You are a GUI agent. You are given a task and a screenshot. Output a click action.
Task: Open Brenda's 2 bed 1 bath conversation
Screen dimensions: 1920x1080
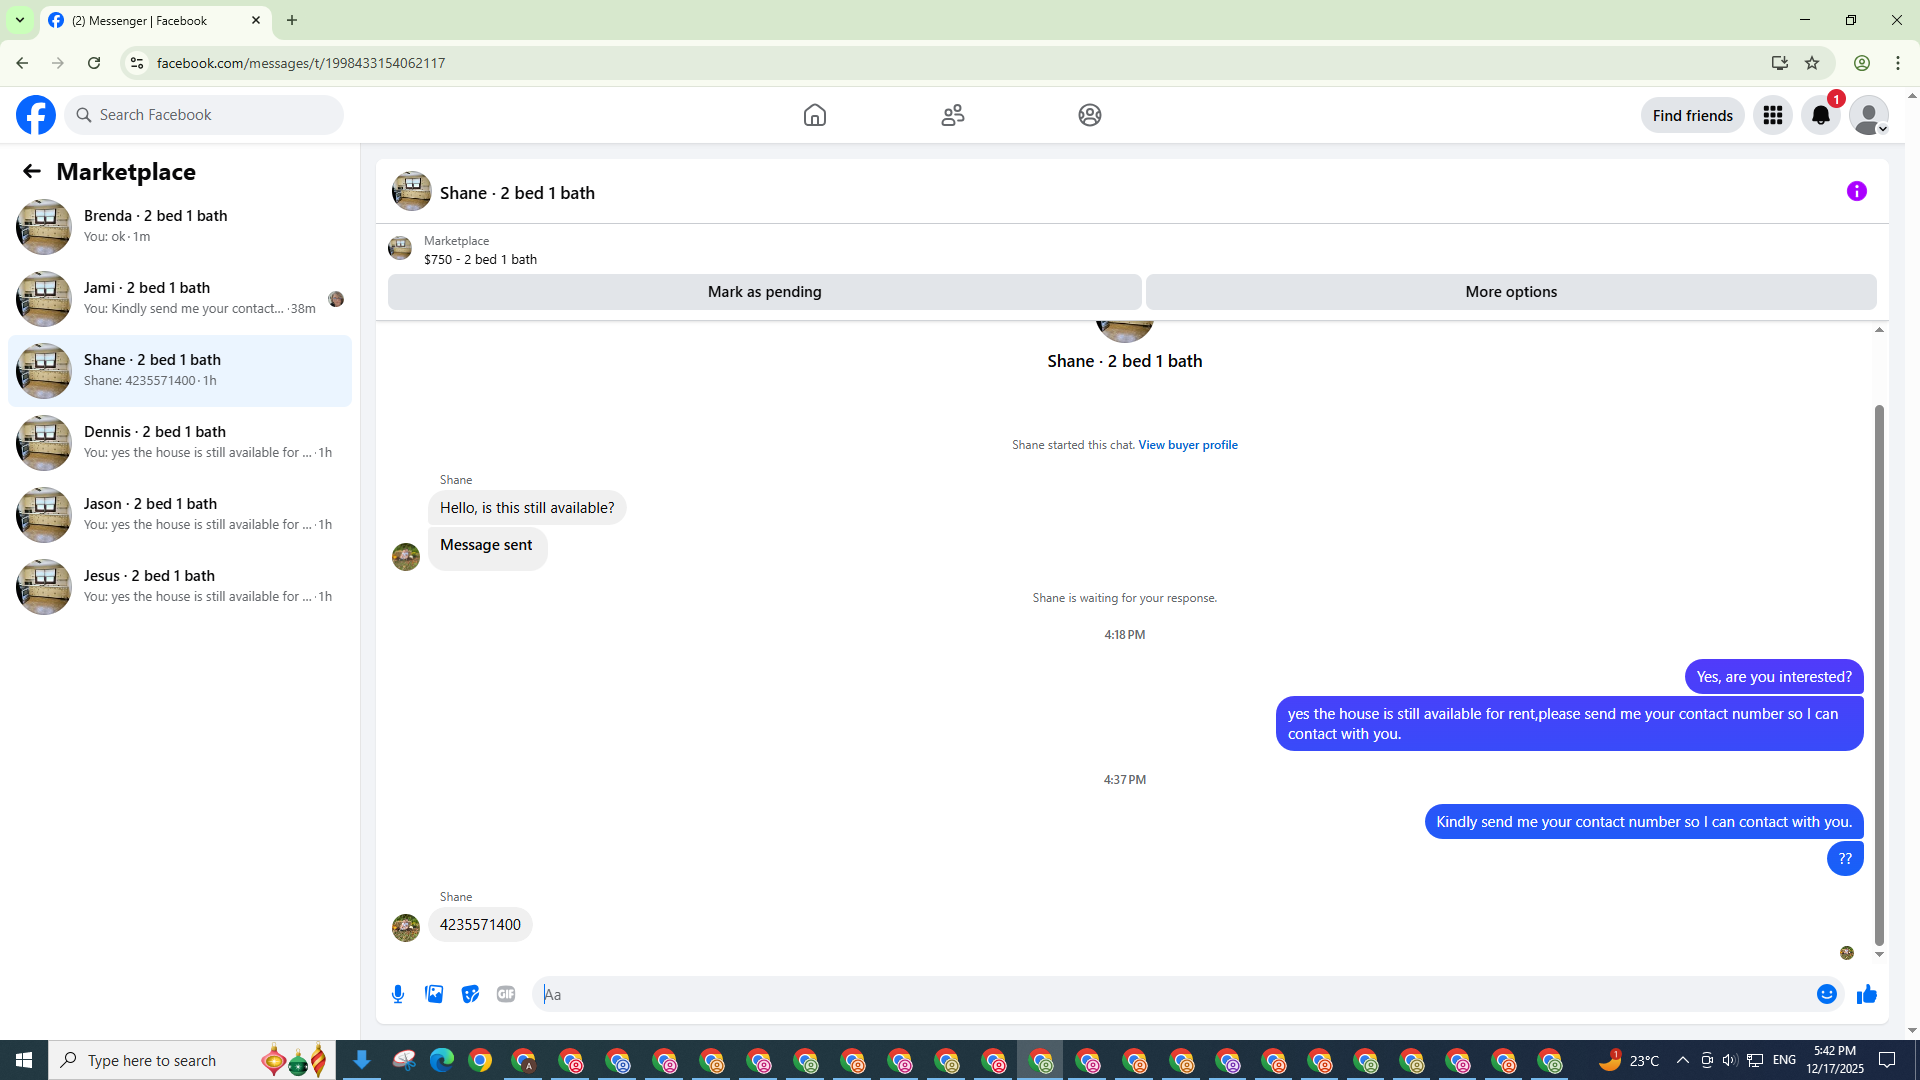(180, 226)
